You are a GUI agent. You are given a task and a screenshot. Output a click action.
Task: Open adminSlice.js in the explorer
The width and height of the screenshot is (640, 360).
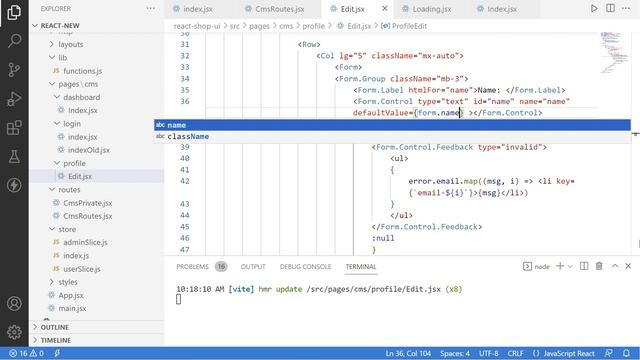pos(85,242)
